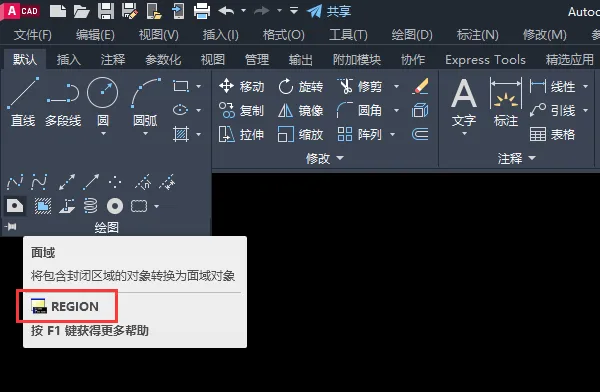The image size is (600, 392).
Task: Open the Tools (工具) menu
Action: click(x=348, y=35)
